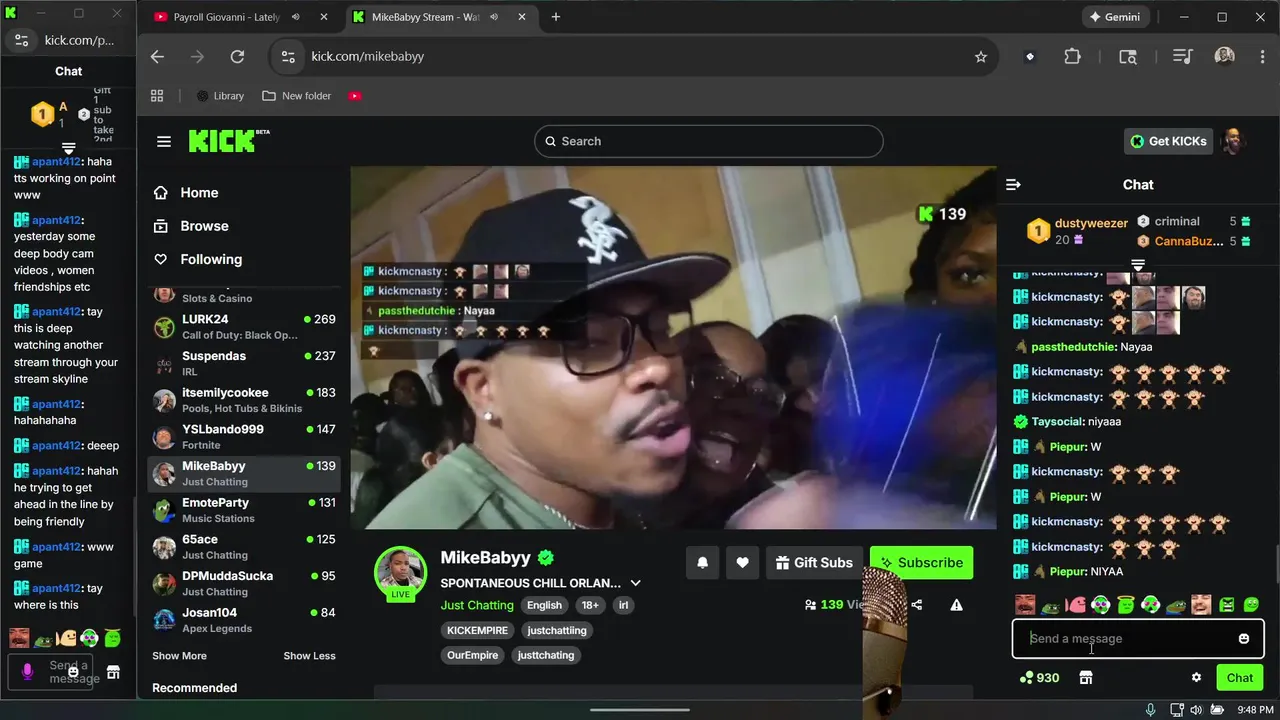Open LURK24 channel in the sidebar
1280x720 pixels.
point(244,327)
